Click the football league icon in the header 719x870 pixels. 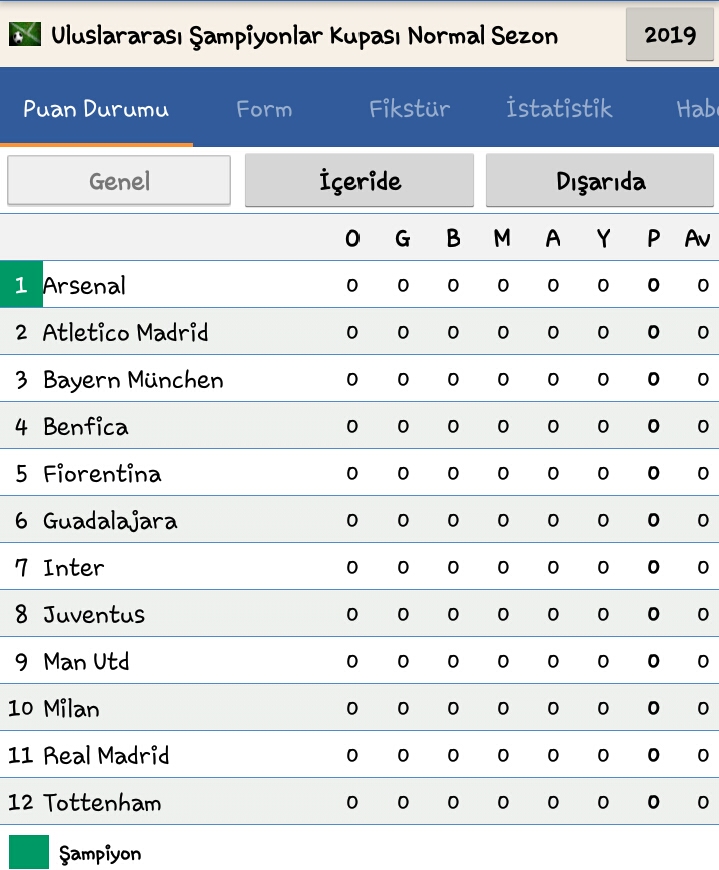point(25,34)
